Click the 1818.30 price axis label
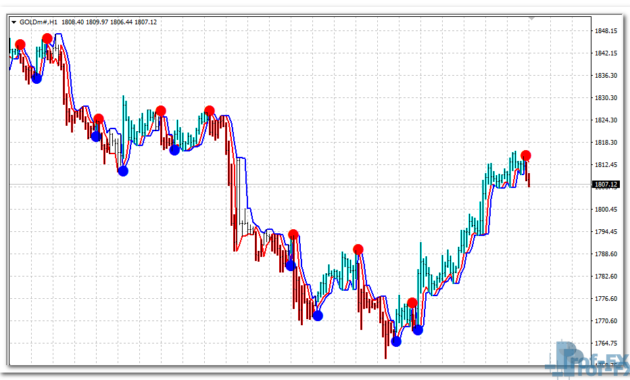This screenshot has width=630, height=380. [x=606, y=143]
